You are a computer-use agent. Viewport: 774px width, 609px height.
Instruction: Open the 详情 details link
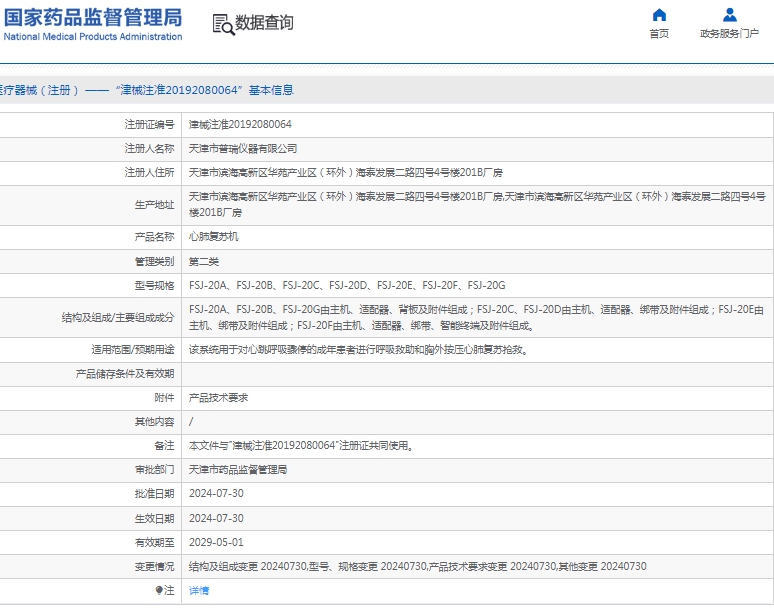click(199, 590)
